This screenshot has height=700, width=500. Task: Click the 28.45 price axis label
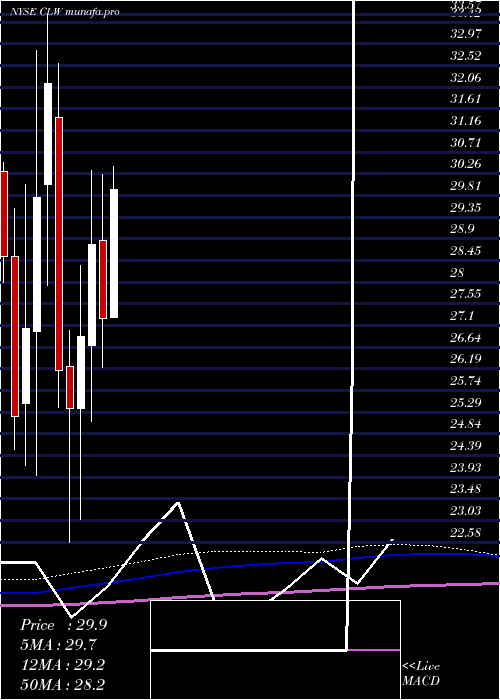pos(466,251)
